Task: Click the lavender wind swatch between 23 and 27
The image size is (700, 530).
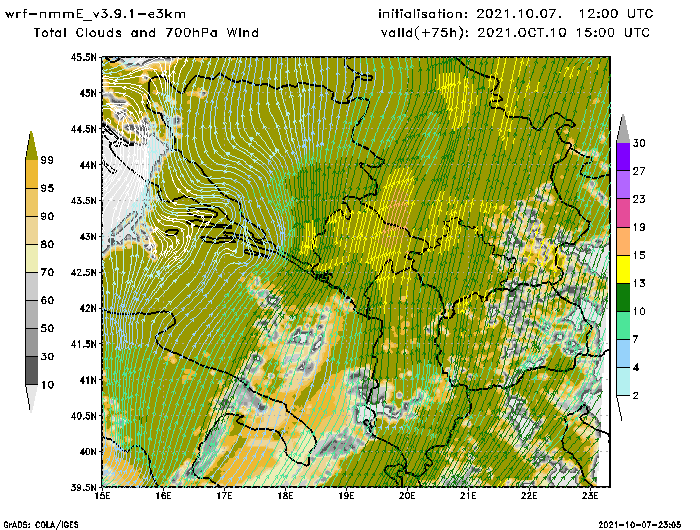Action: (x=623, y=185)
